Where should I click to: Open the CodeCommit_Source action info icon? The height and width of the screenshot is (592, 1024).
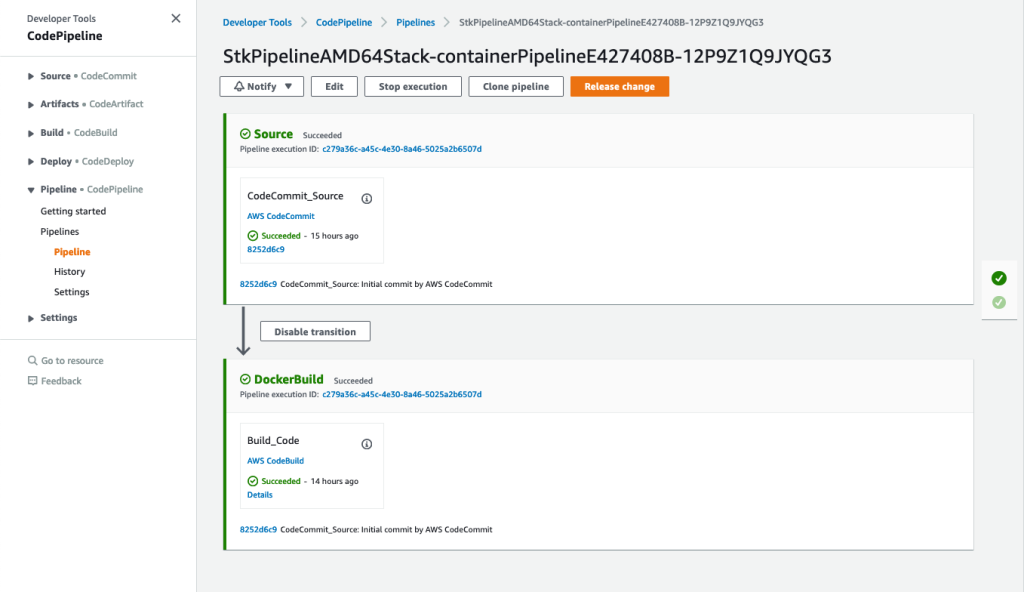click(x=367, y=197)
